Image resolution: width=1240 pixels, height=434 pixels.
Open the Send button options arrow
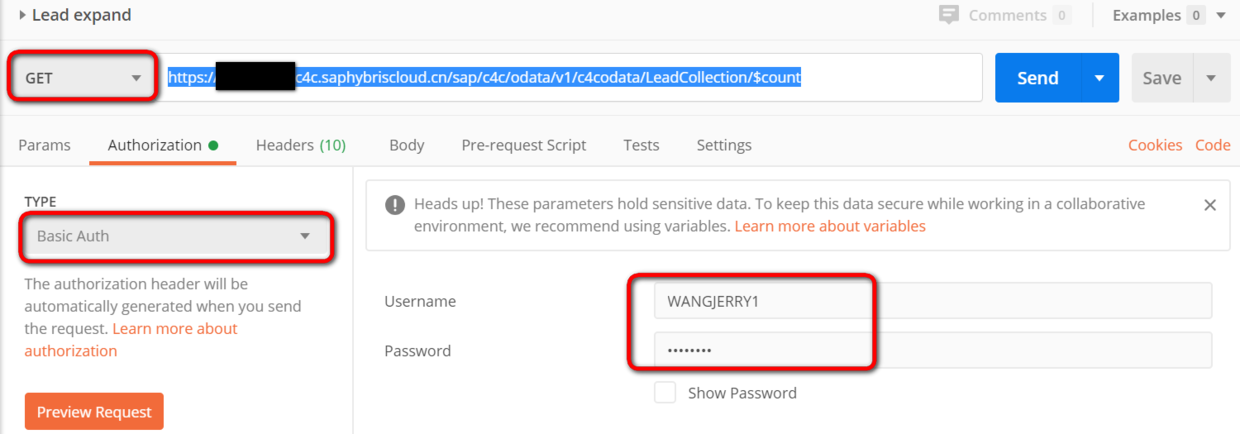(1099, 78)
